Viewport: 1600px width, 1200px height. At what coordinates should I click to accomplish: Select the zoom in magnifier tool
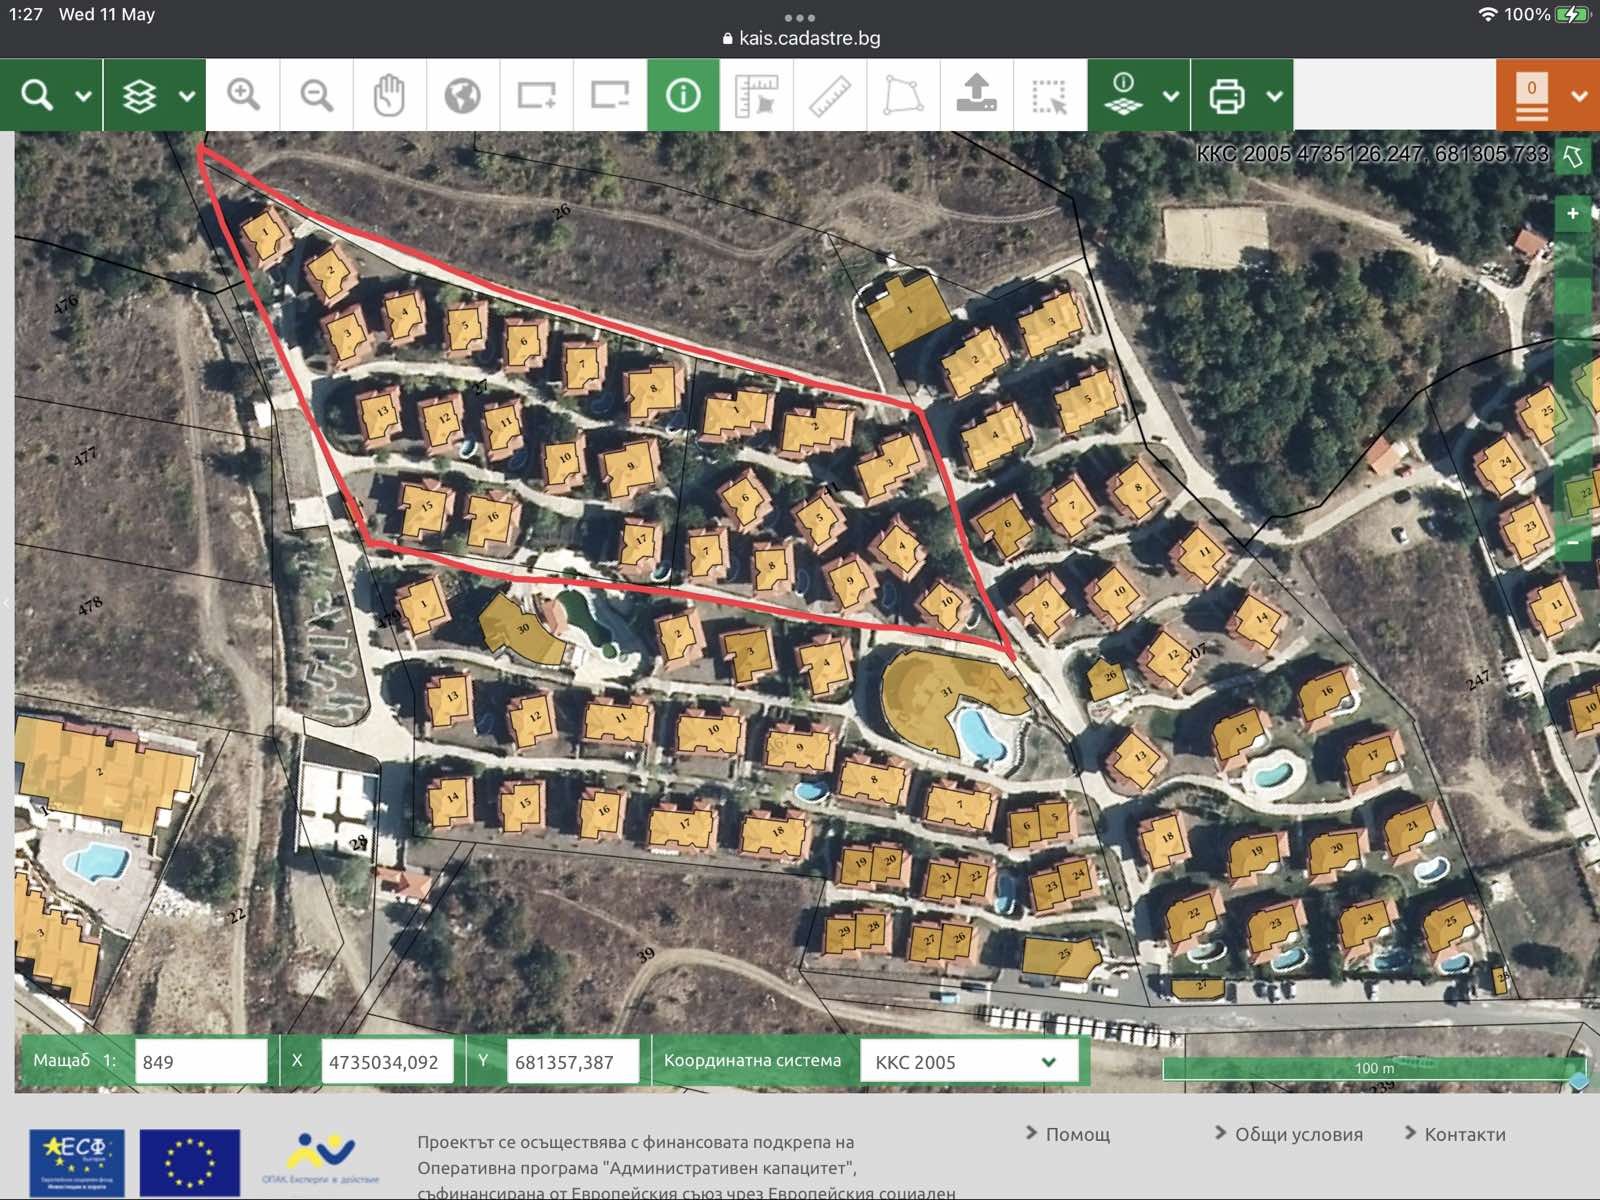(243, 96)
